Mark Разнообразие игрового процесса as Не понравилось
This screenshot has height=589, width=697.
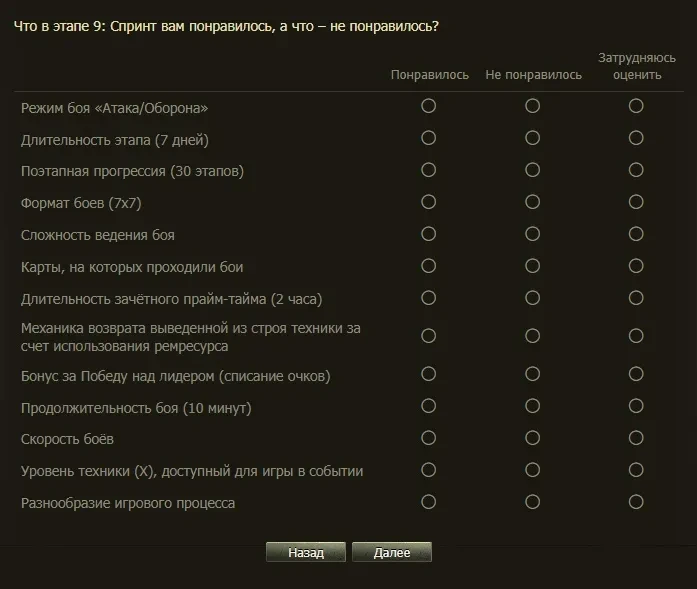(533, 502)
